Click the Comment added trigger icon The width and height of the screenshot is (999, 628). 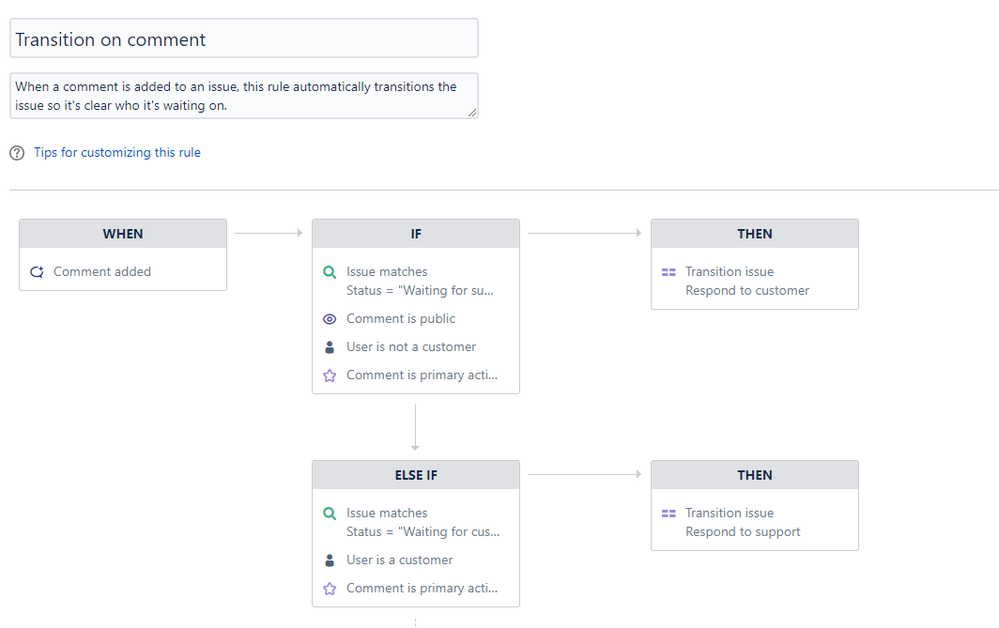(x=37, y=271)
